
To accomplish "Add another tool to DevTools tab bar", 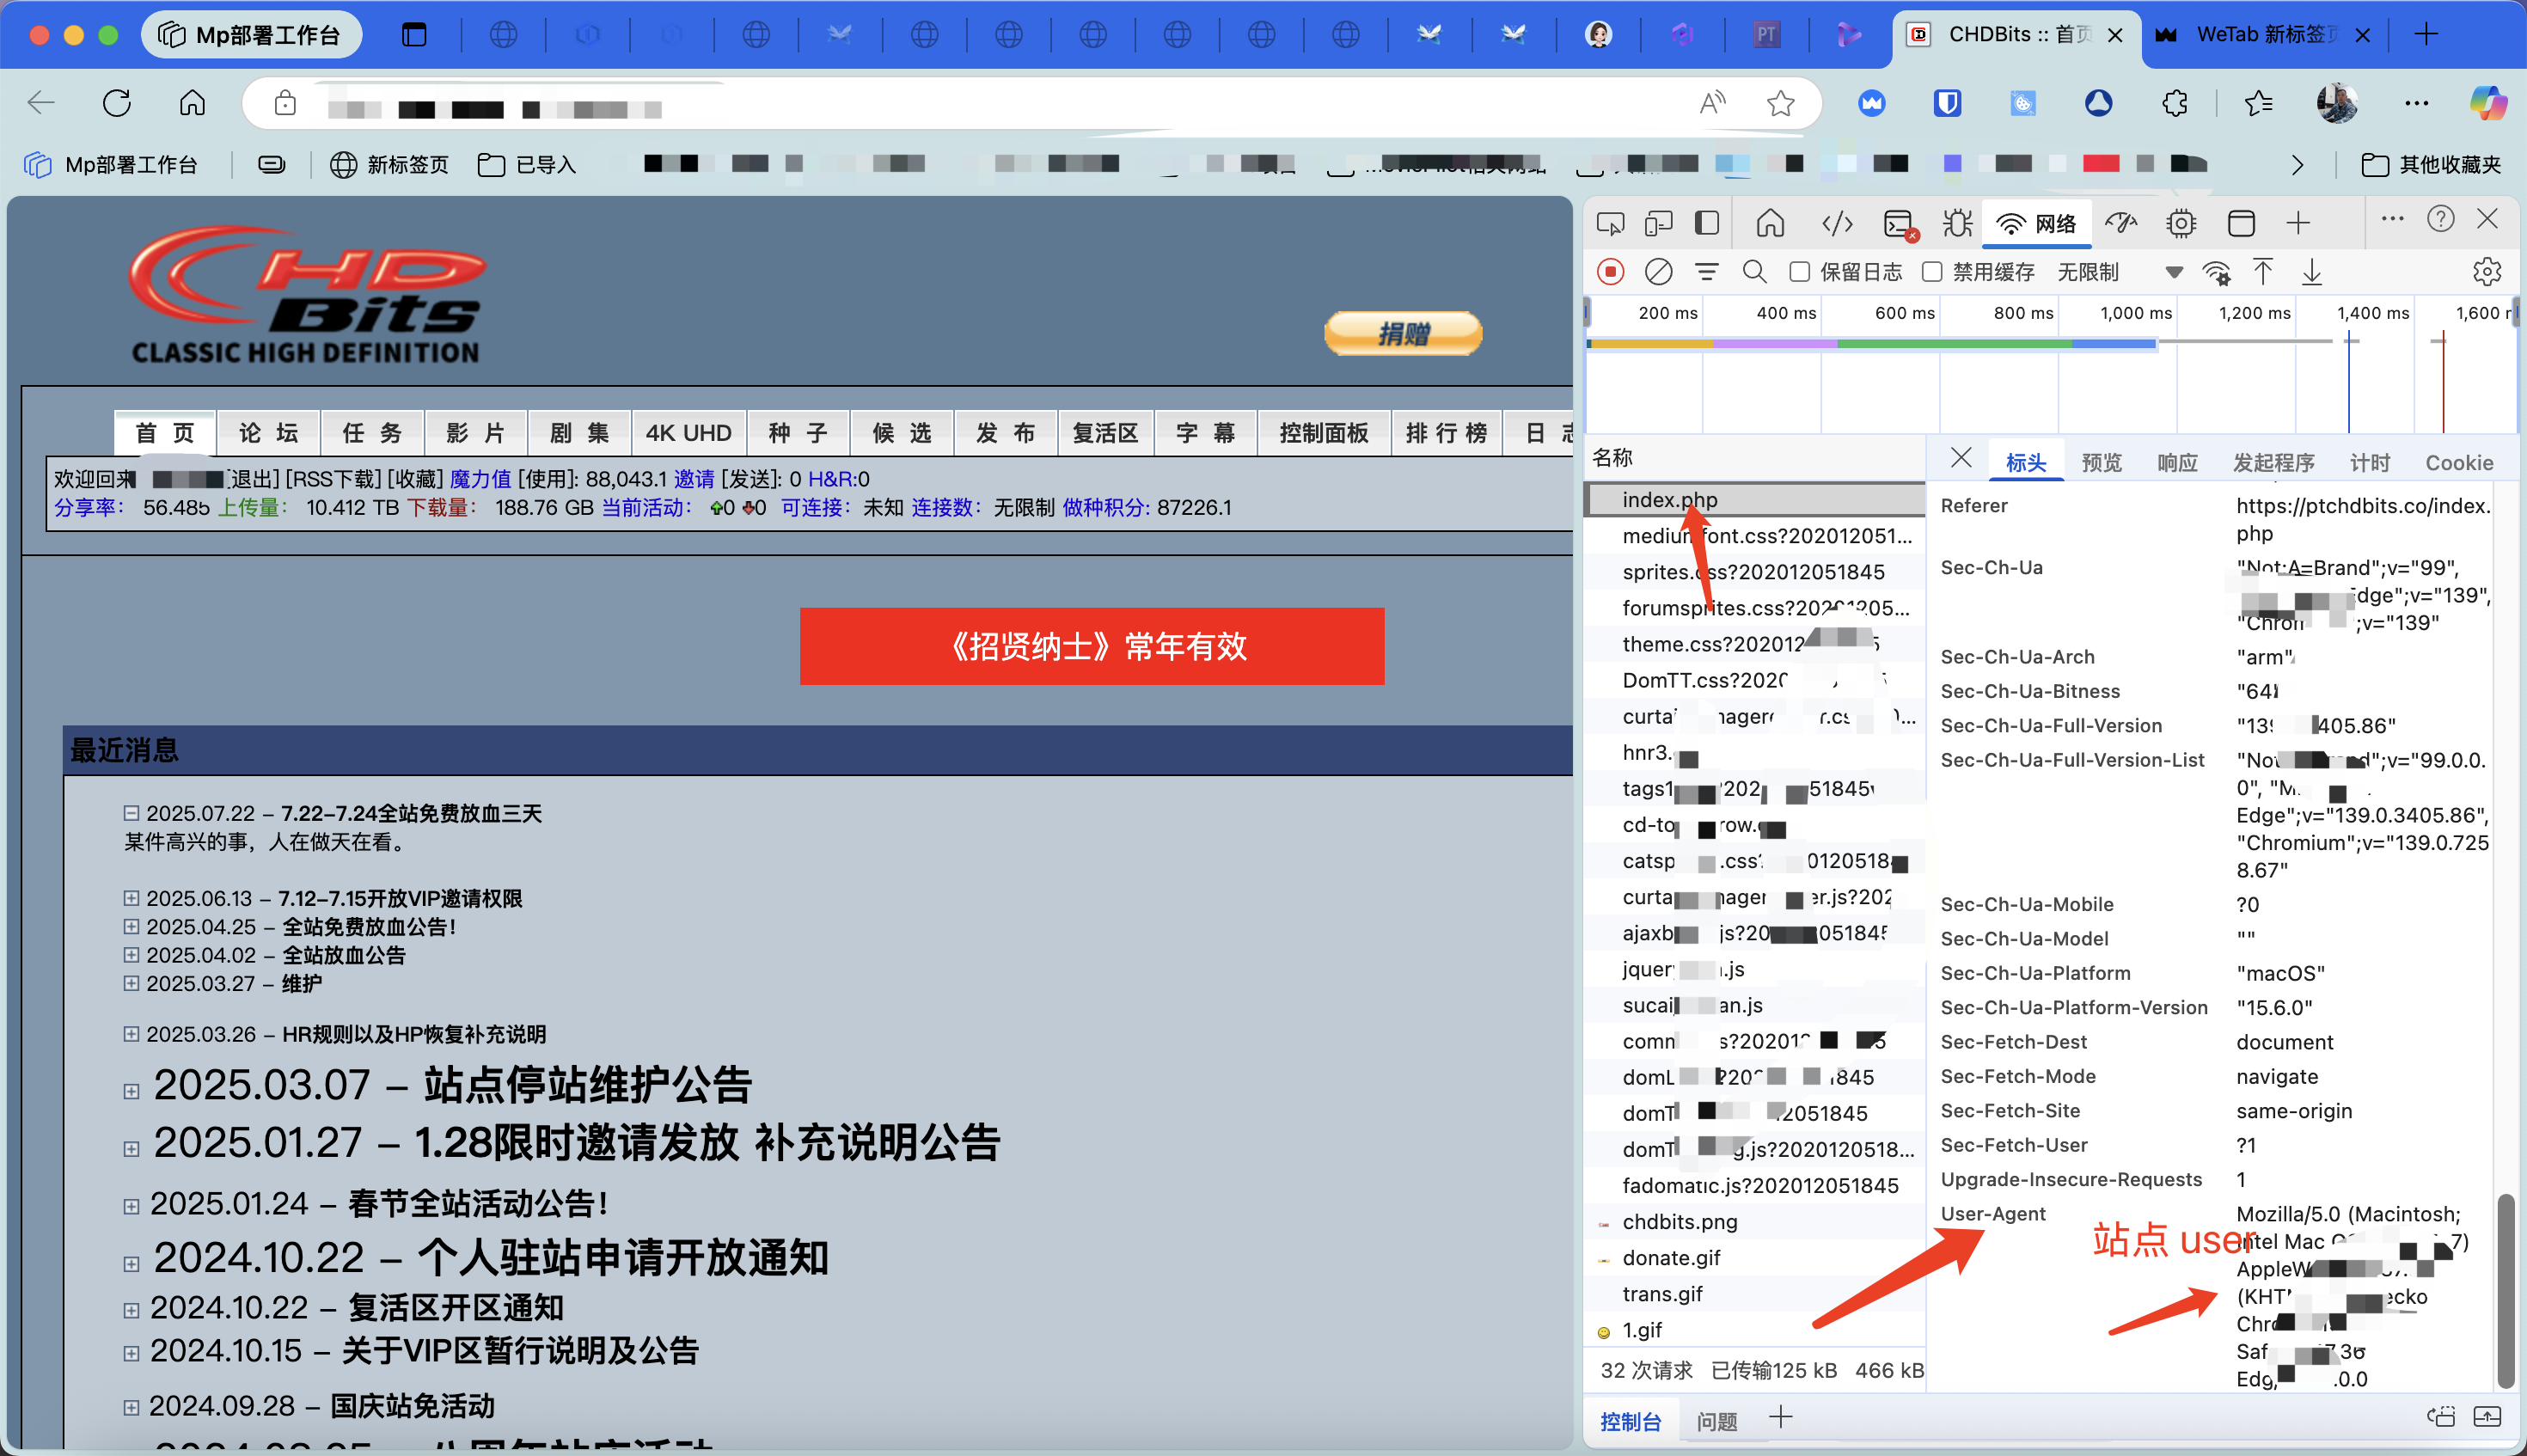I will point(2298,223).
